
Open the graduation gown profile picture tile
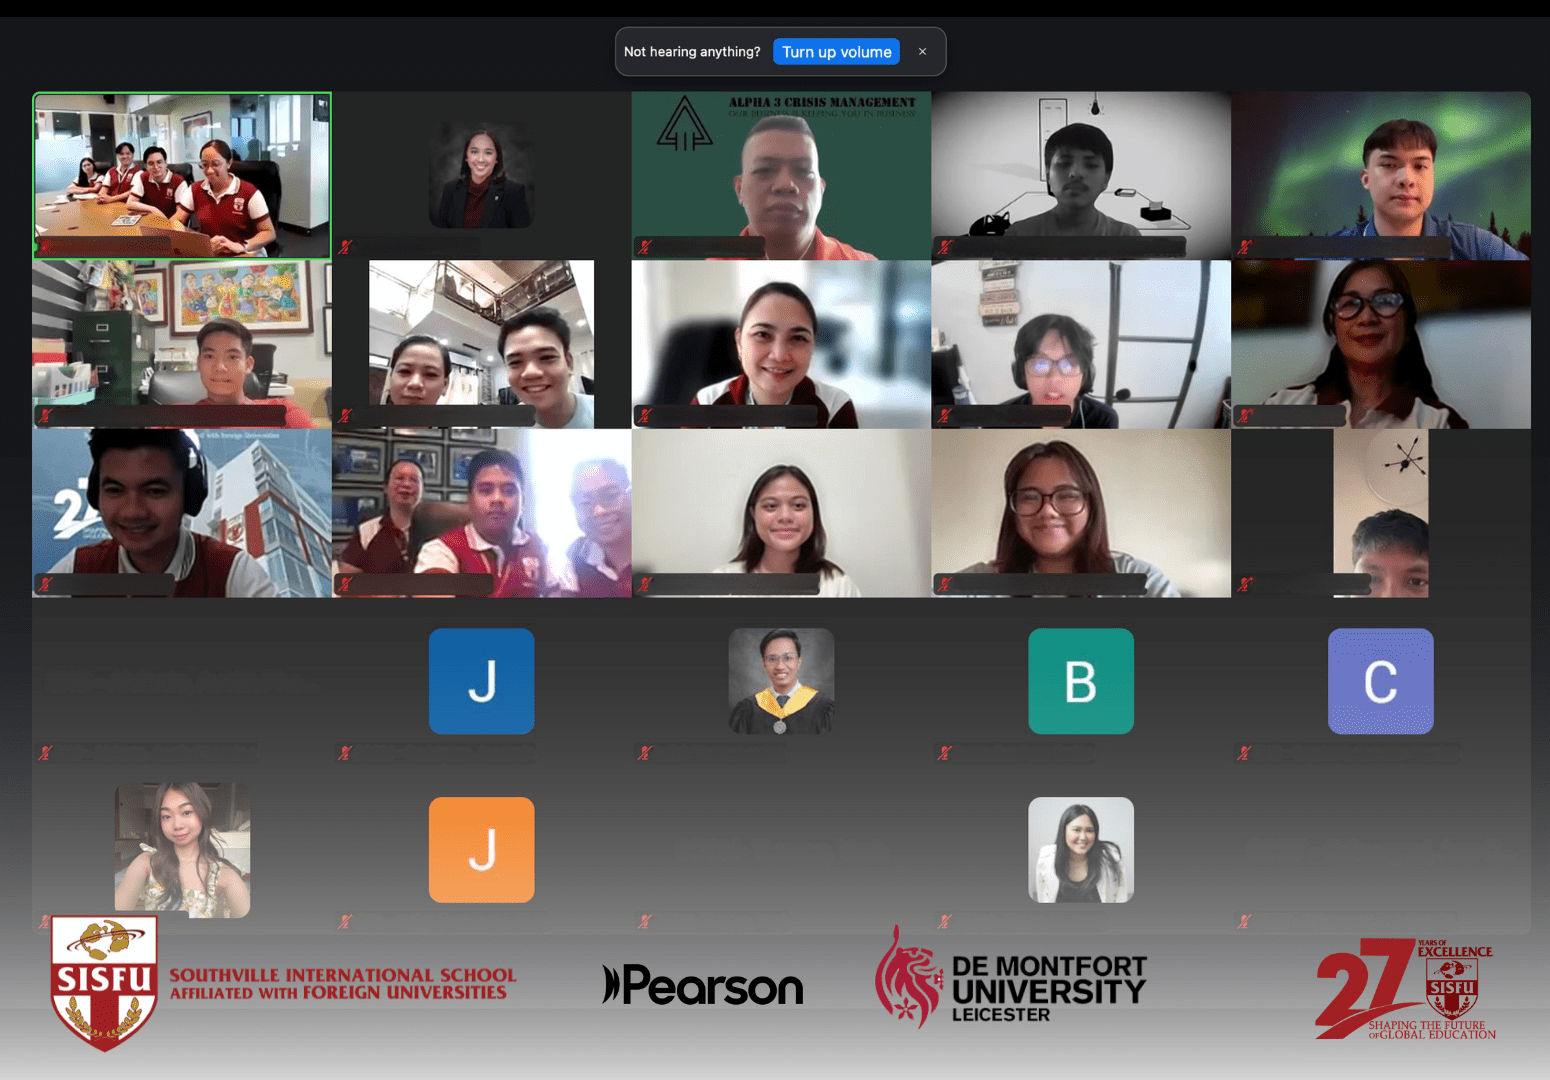coord(781,681)
